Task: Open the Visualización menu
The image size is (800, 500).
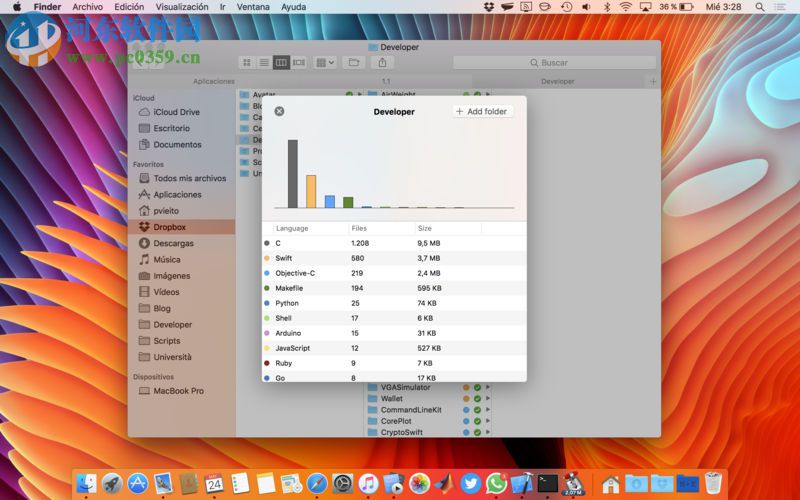Action: [182, 7]
